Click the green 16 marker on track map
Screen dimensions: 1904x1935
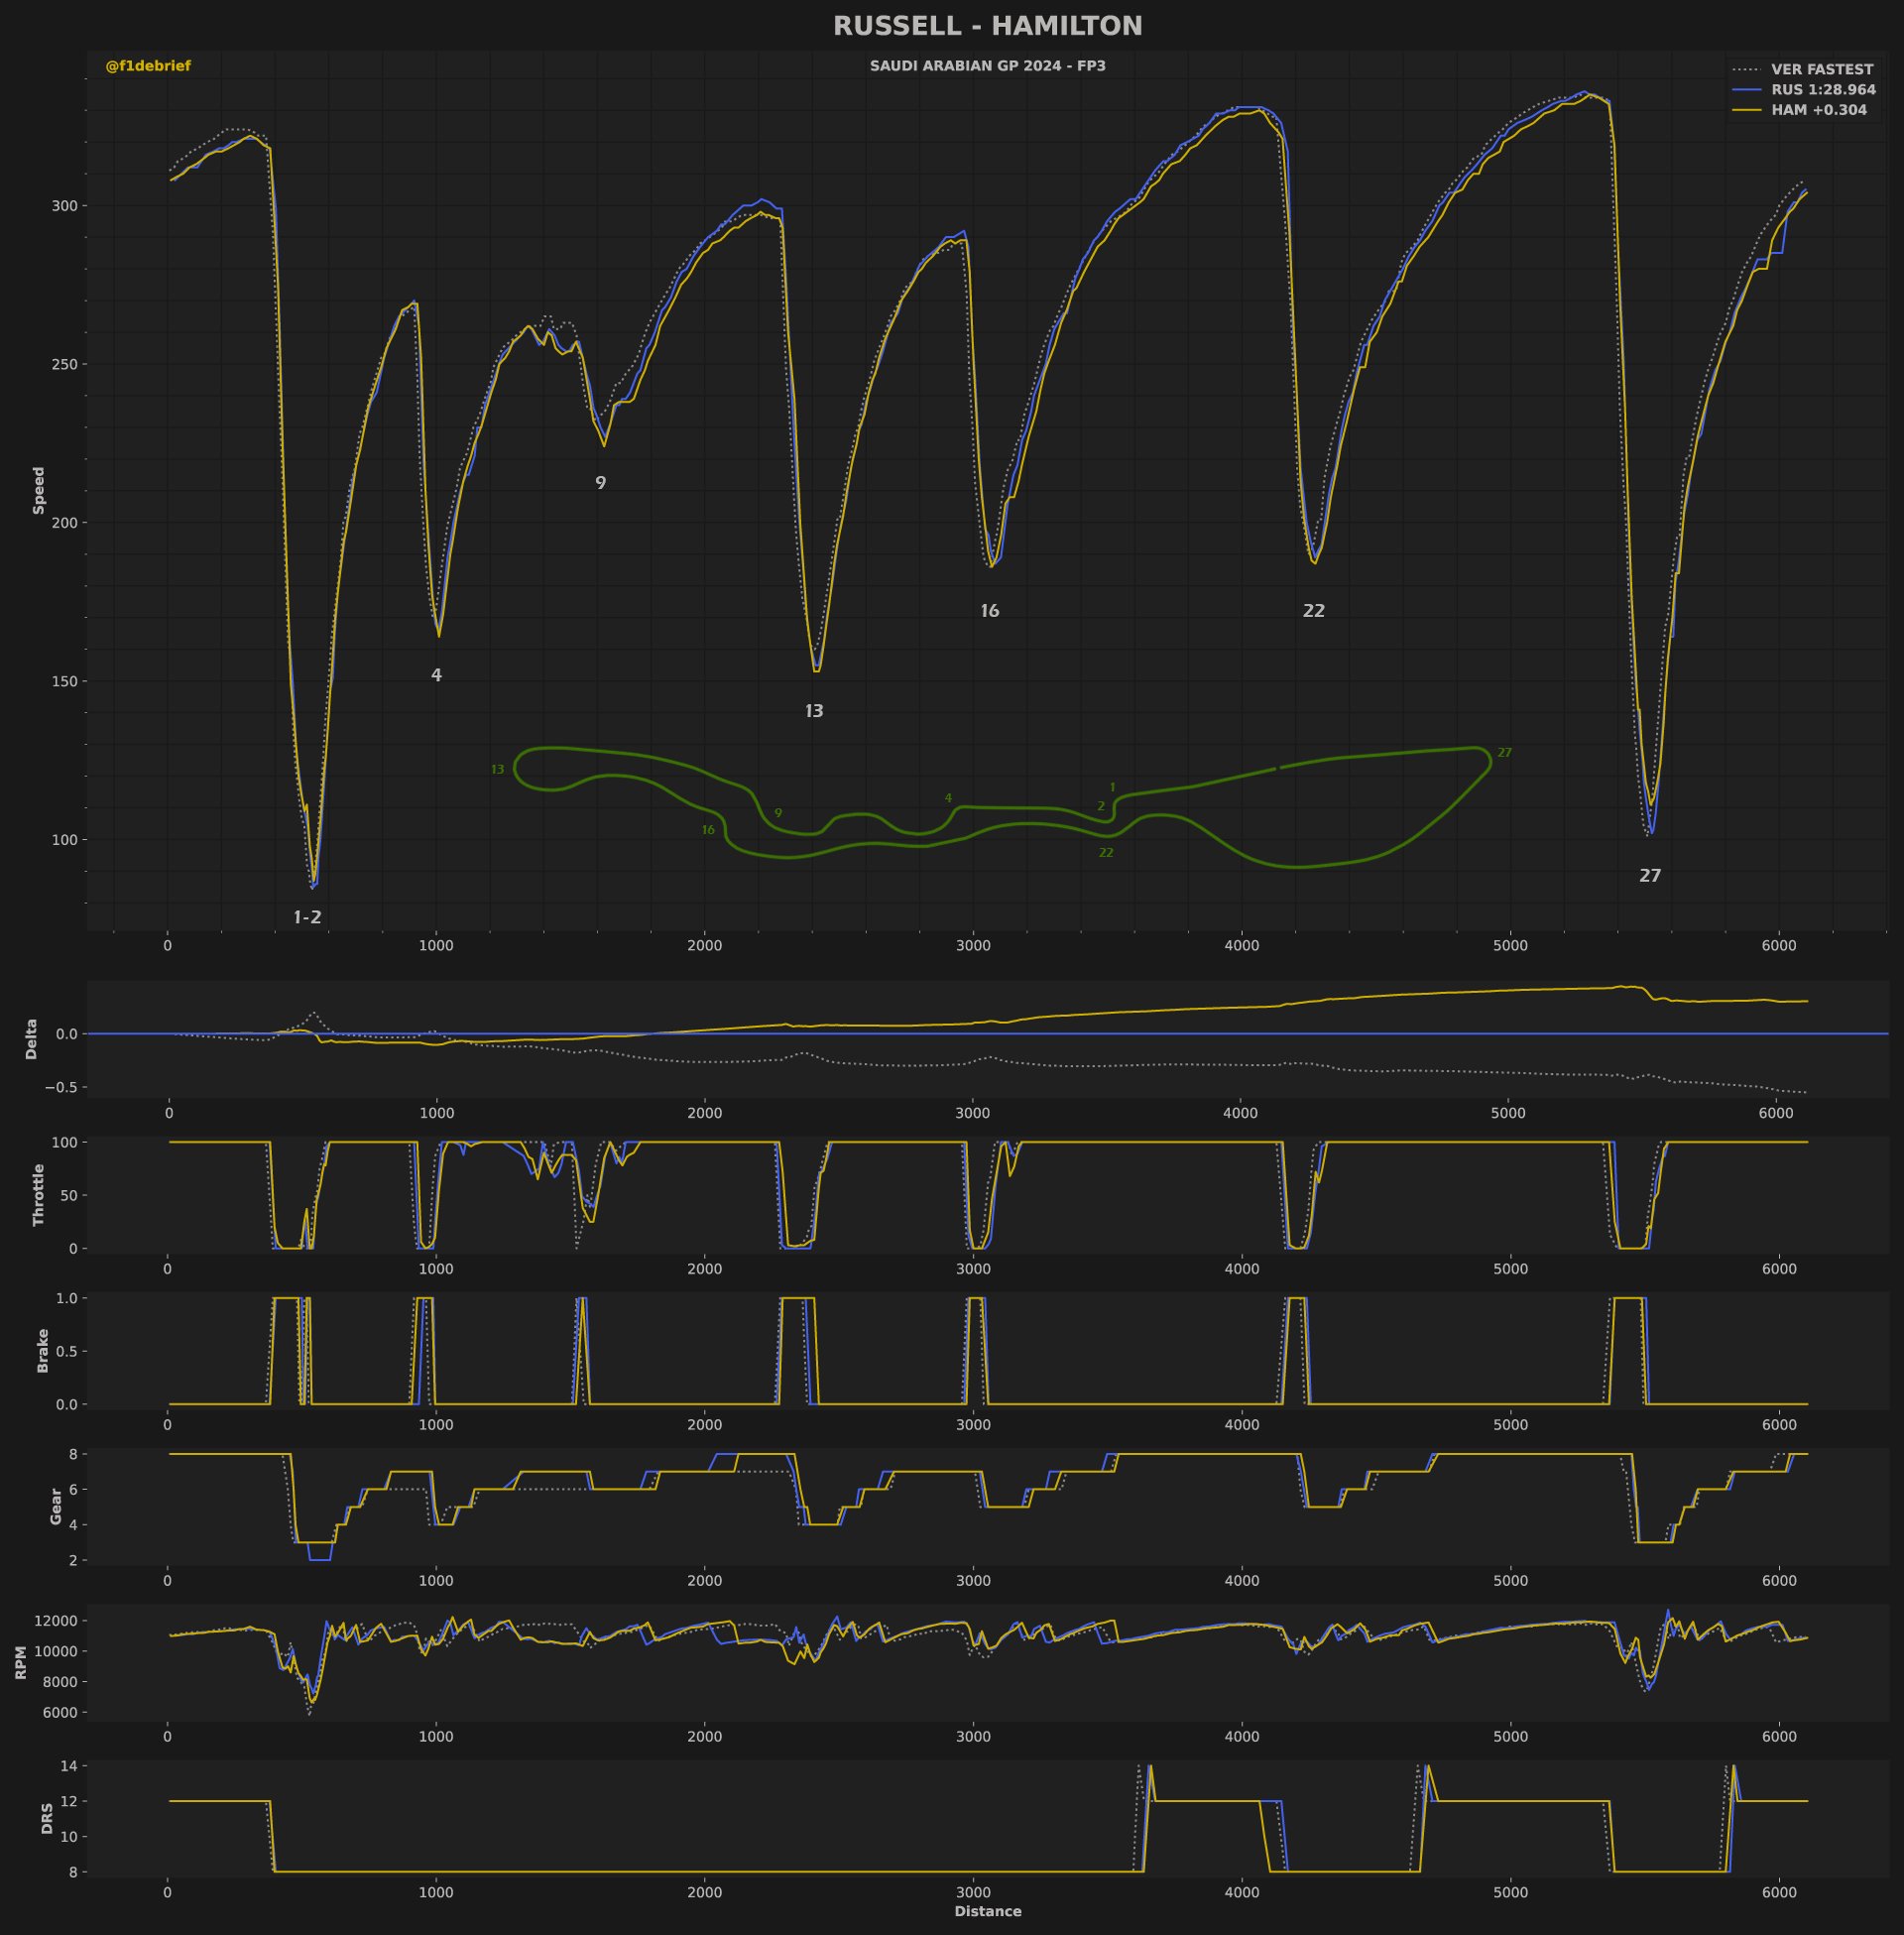(x=708, y=830)
